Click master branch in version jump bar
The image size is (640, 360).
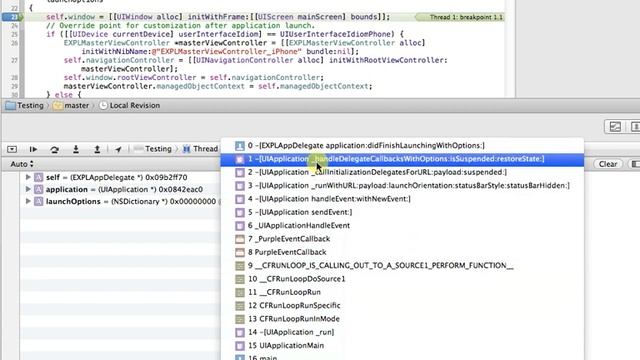pyautogui.click(x=71, y=105)
